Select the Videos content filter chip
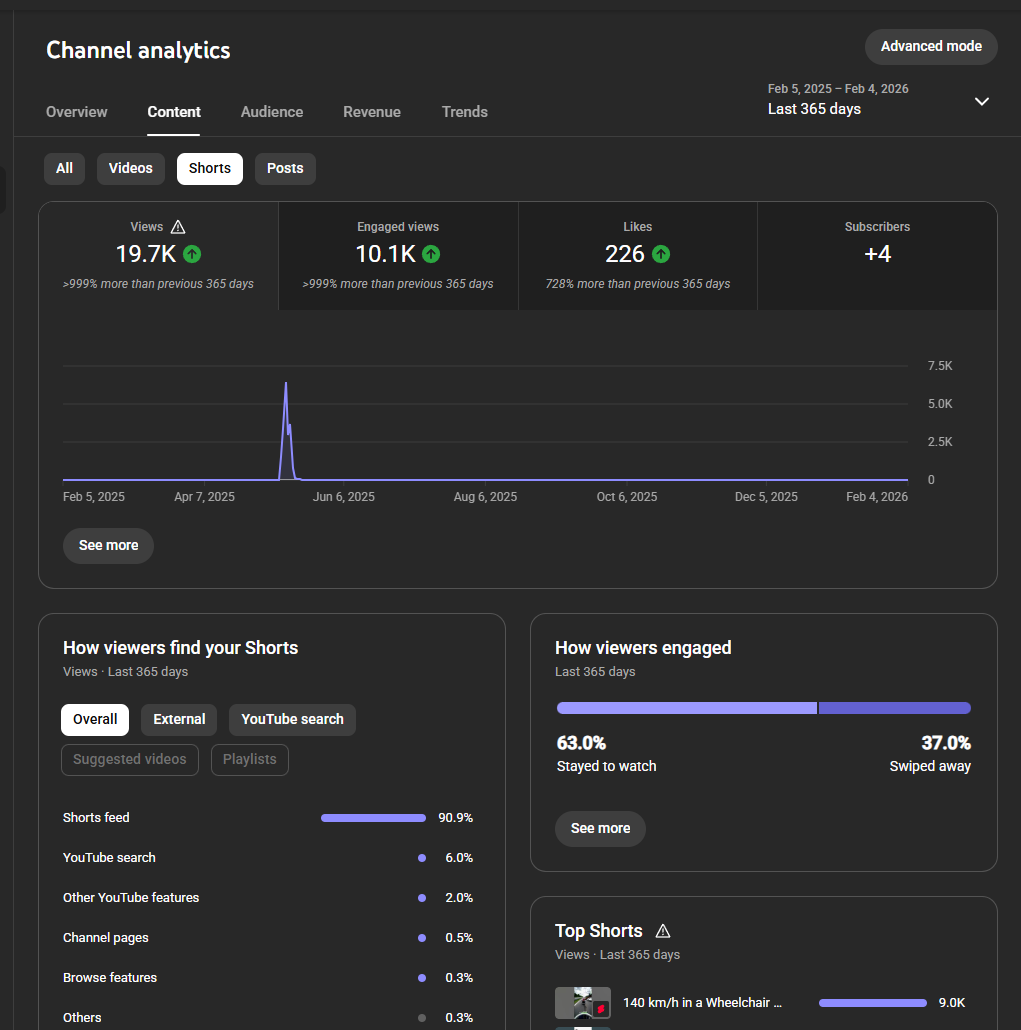The height and width of the screenshot is (1030, 1021). coord(131,168)
